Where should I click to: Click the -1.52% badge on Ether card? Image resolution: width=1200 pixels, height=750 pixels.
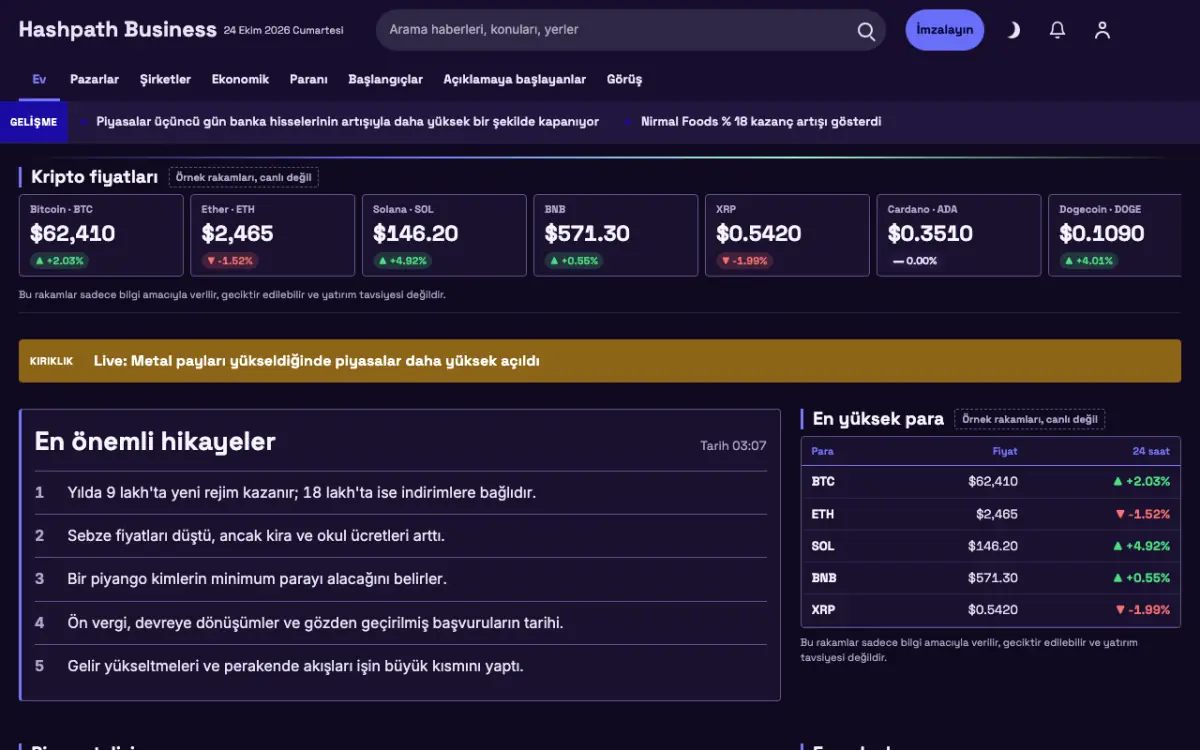(230, 261)
